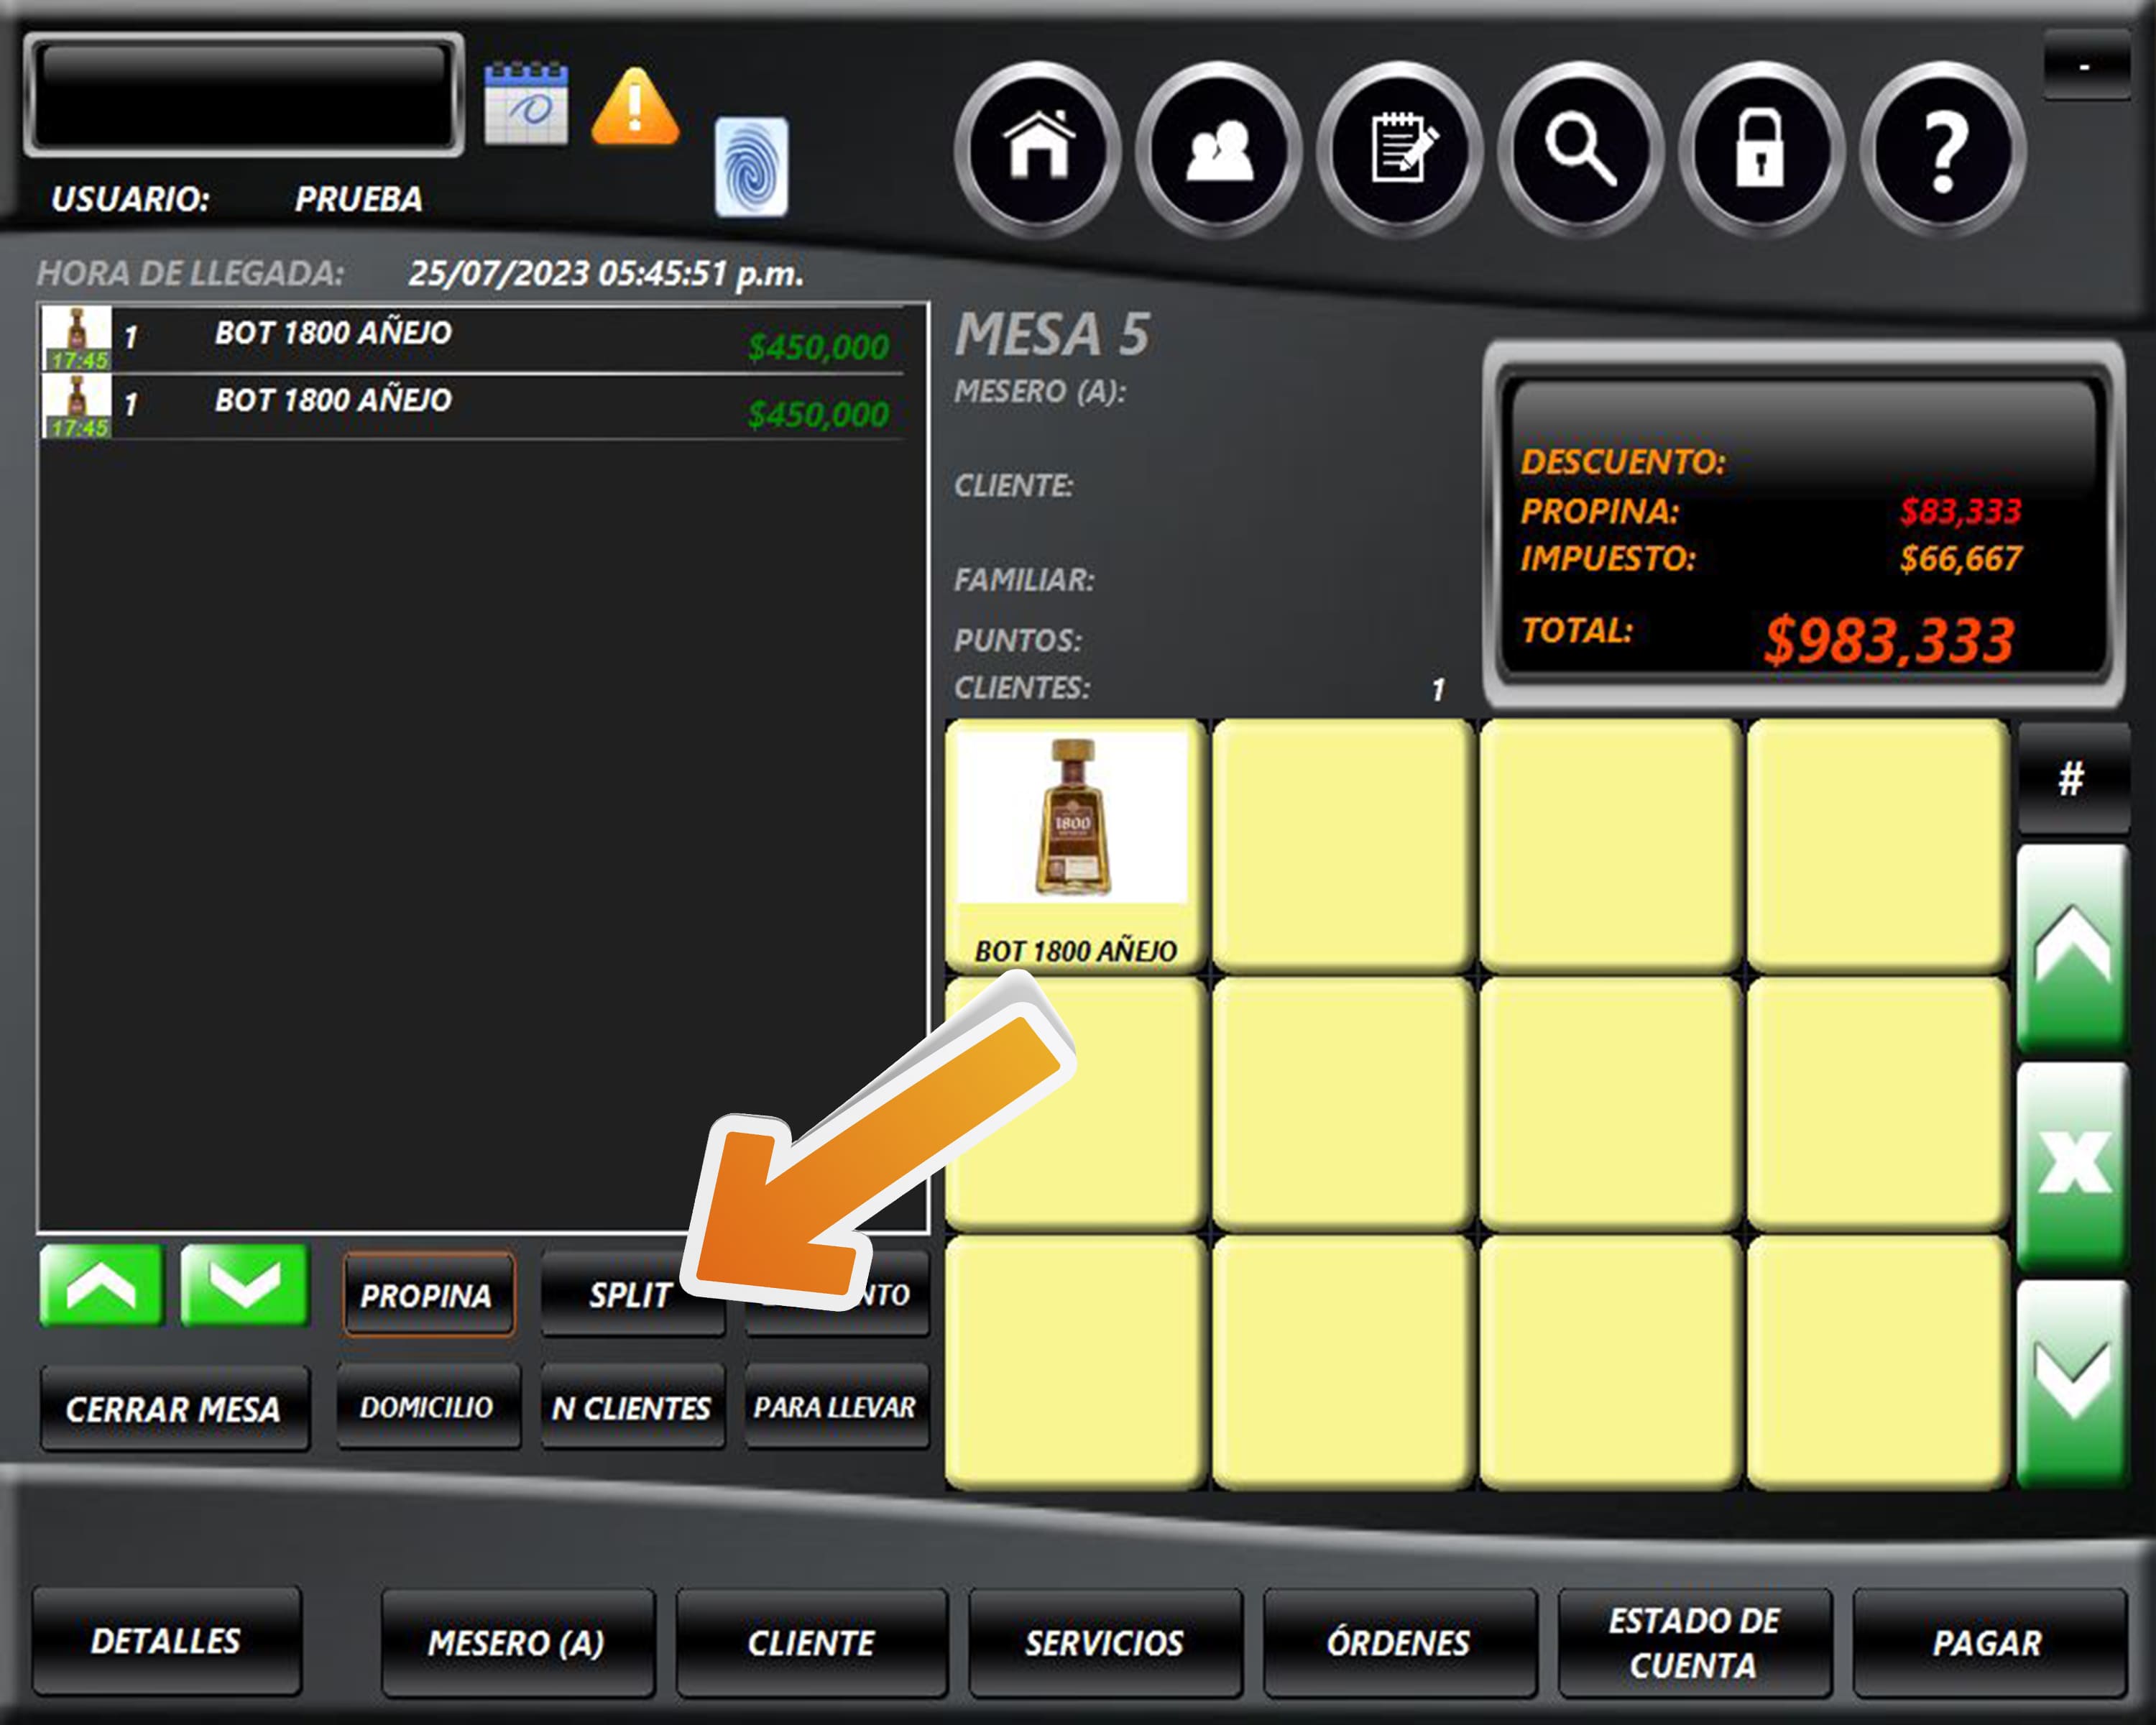Click the padlock lock icon
The height and width of the screenshot is (1725, 2156).
(1761, 150)
